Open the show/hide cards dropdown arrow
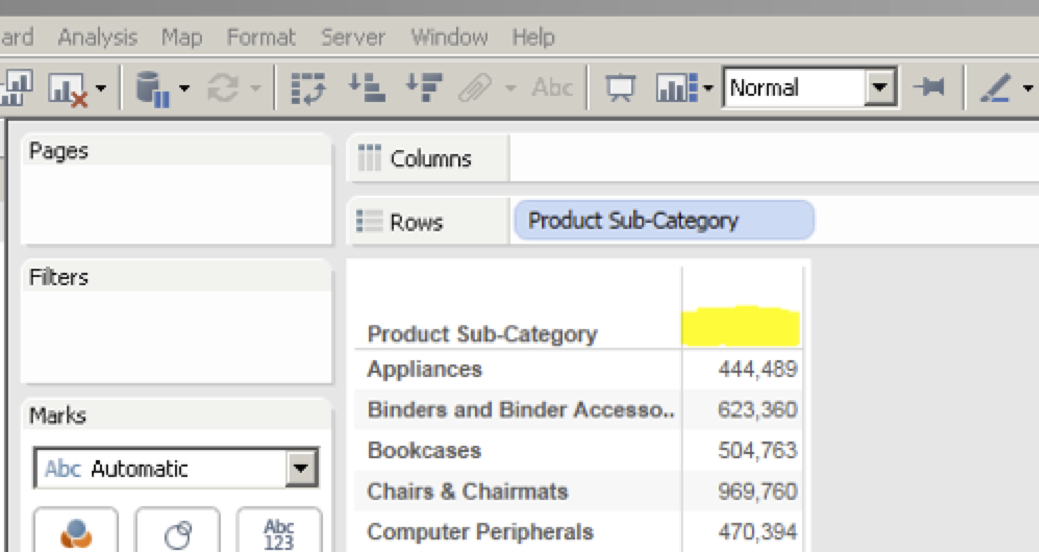 tap(708, 87)
